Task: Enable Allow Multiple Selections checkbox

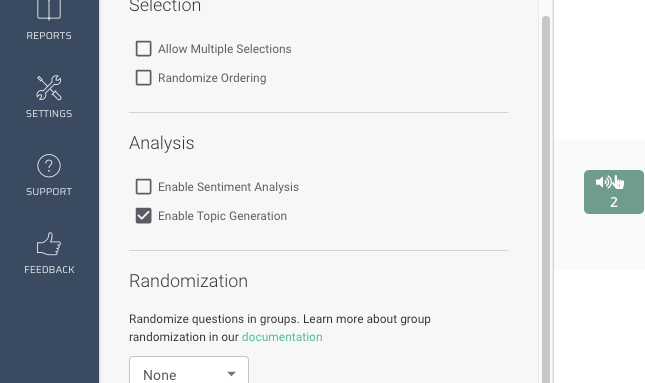Action: point(144,49)
